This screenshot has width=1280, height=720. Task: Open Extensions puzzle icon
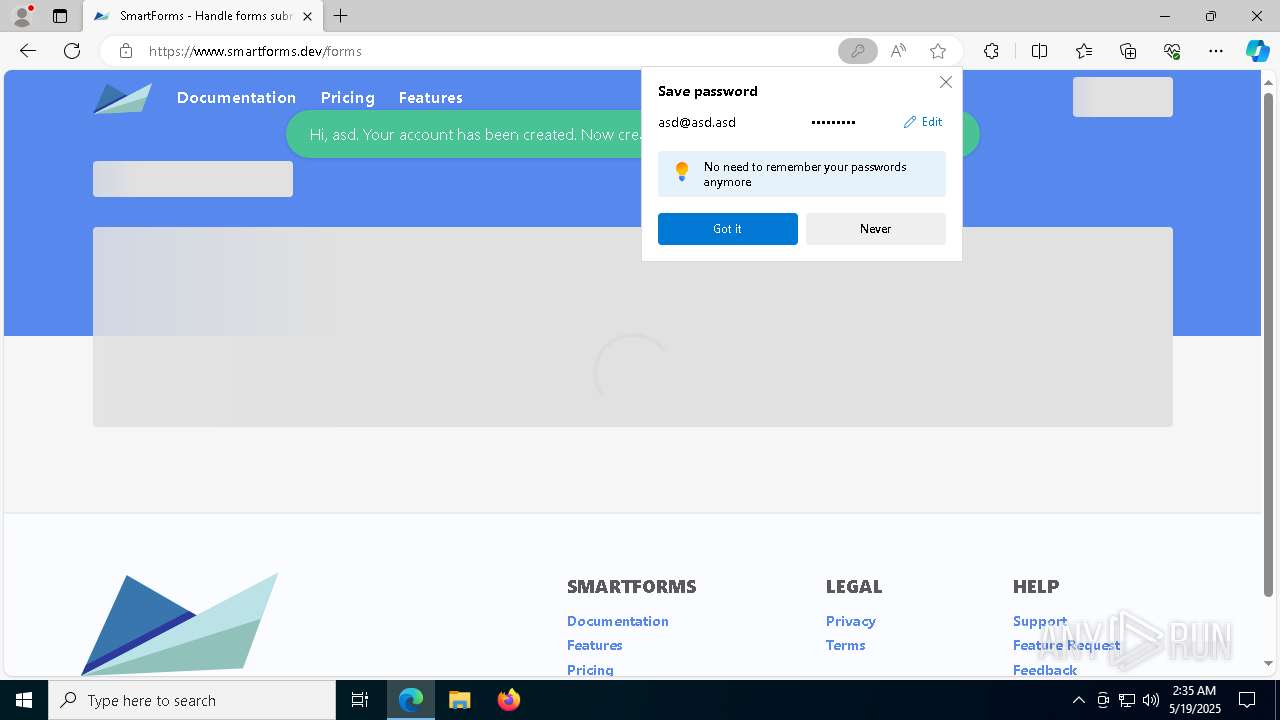[x=991, y=51]
